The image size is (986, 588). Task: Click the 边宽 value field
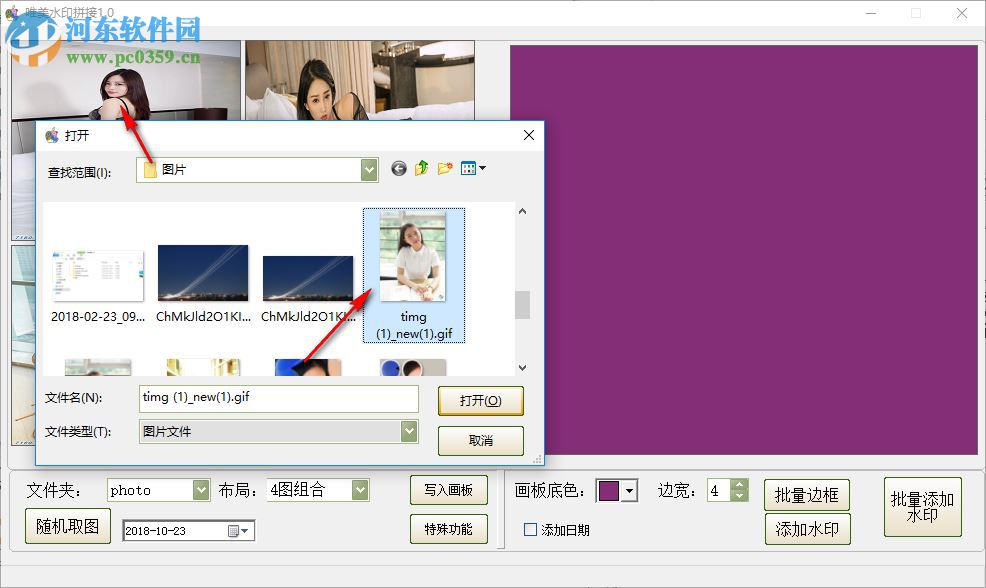coord(719,491)
